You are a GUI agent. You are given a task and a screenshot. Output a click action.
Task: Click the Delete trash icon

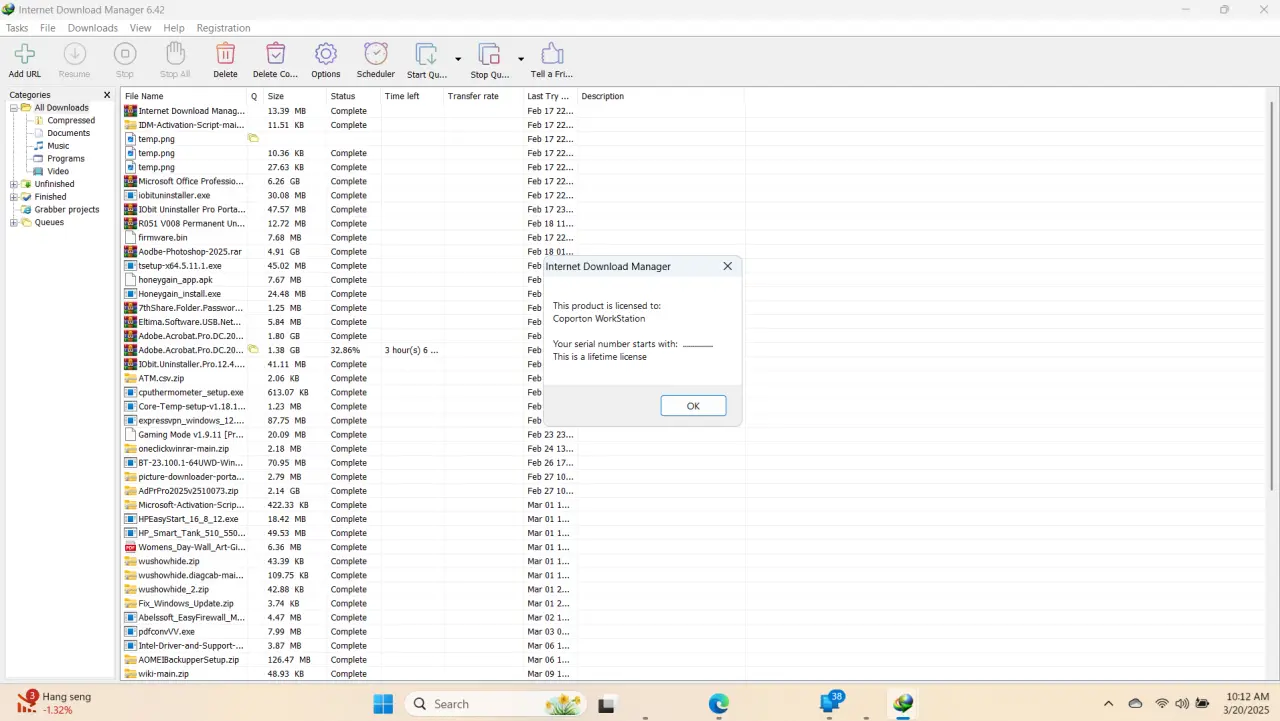click(226, 54)
